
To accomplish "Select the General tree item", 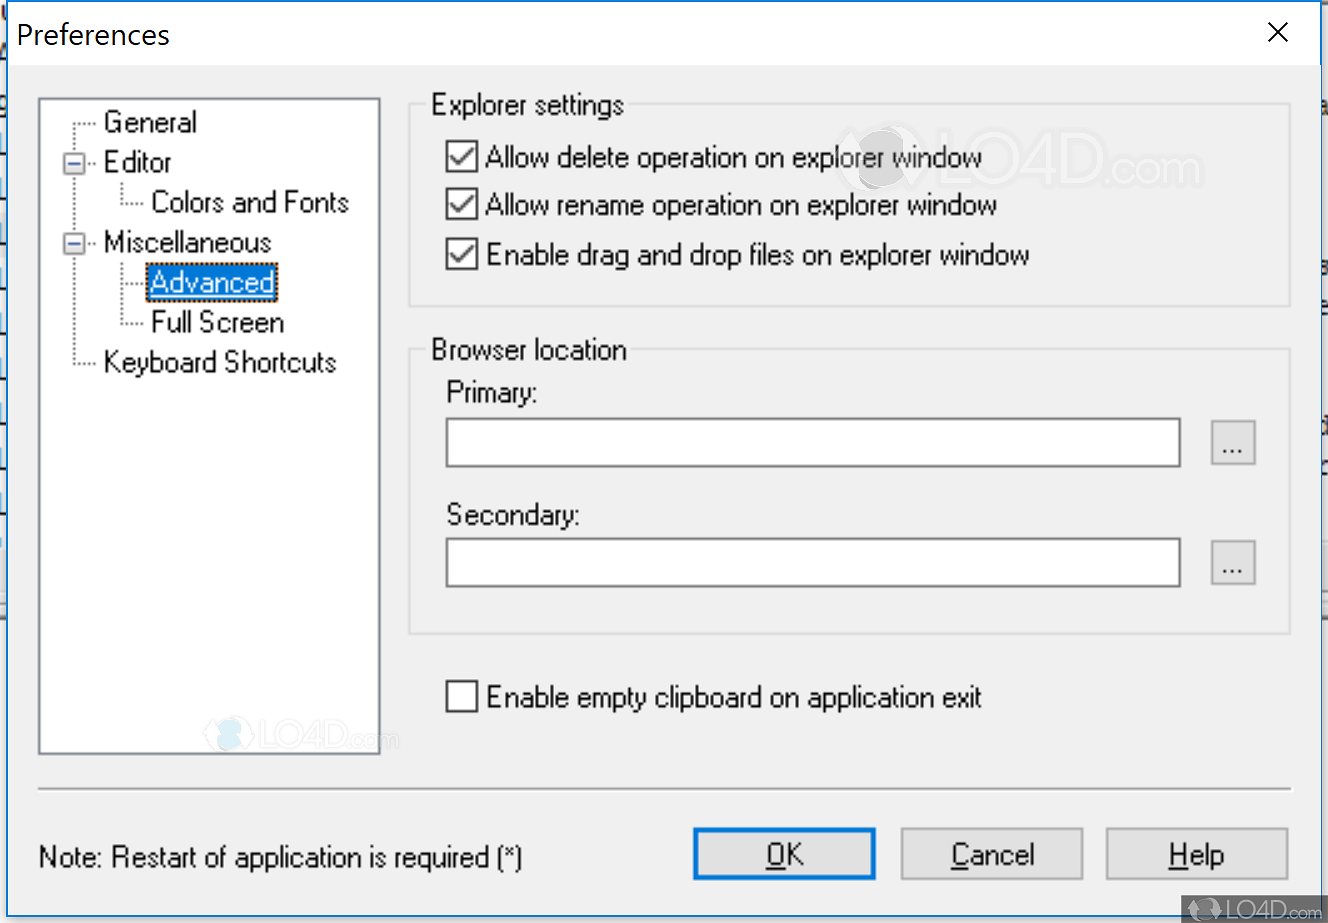I will [149, 121].
